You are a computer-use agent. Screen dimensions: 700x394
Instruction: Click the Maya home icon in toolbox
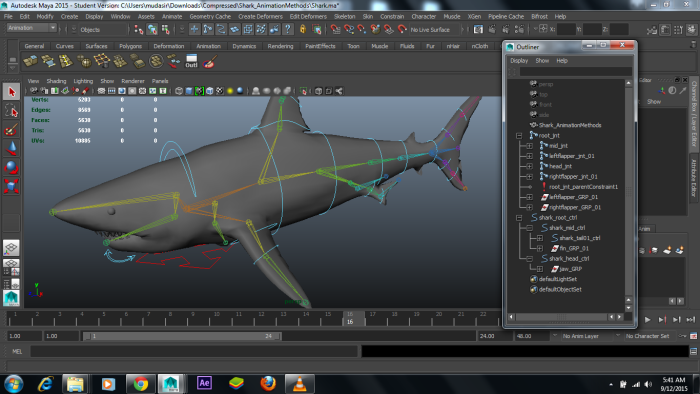(x=11, y=298)
